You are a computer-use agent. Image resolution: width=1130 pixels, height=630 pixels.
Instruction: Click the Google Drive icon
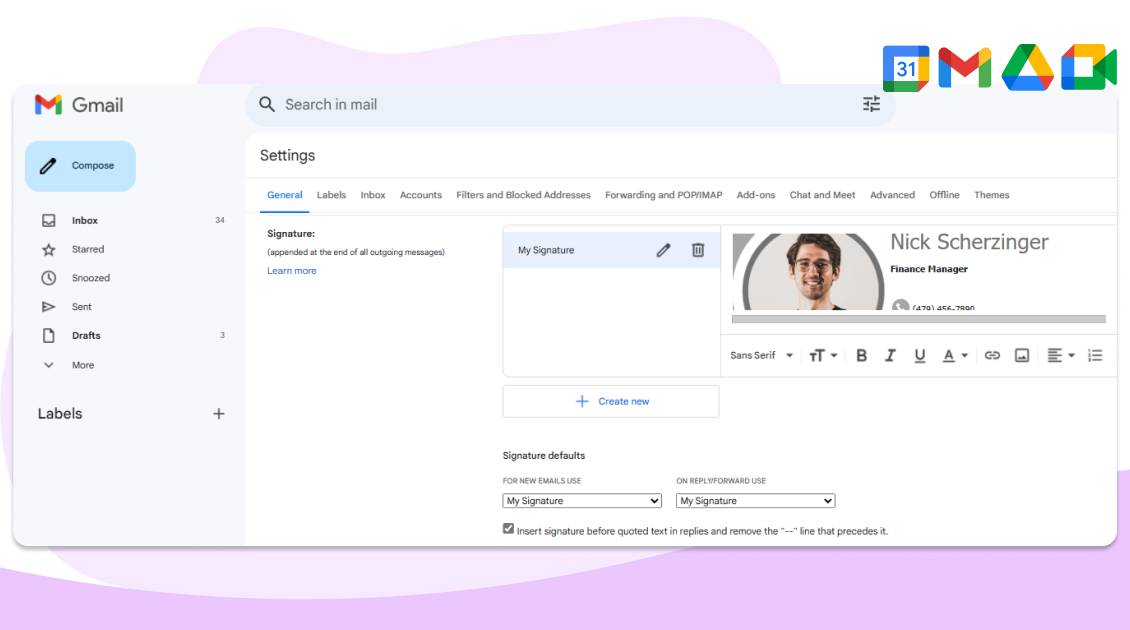coord(1028,67)
